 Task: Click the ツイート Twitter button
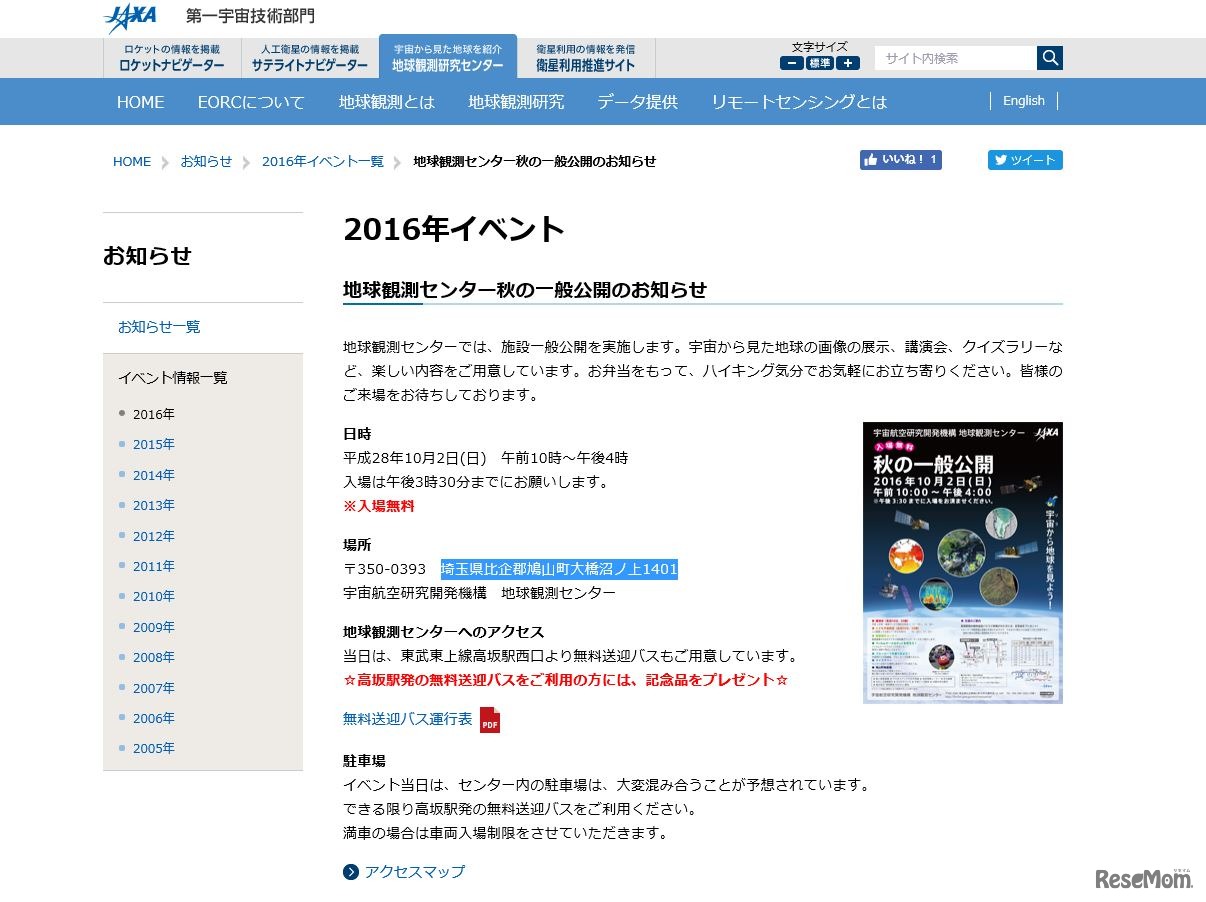pyautogui.click(x=1025, y=160)
